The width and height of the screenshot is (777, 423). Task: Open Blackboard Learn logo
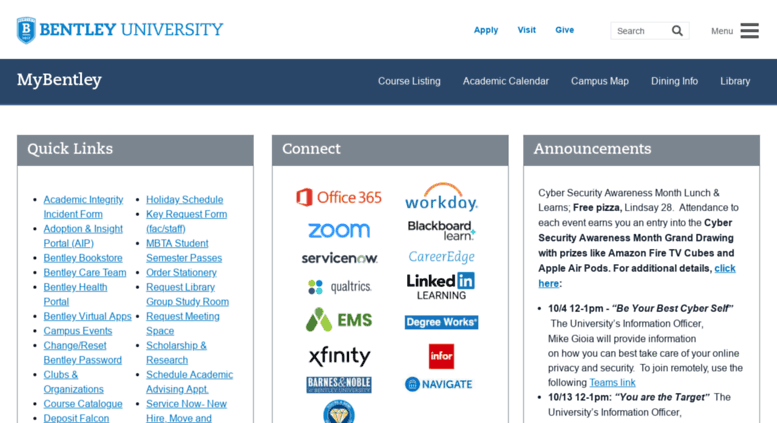tap(441, 230)
